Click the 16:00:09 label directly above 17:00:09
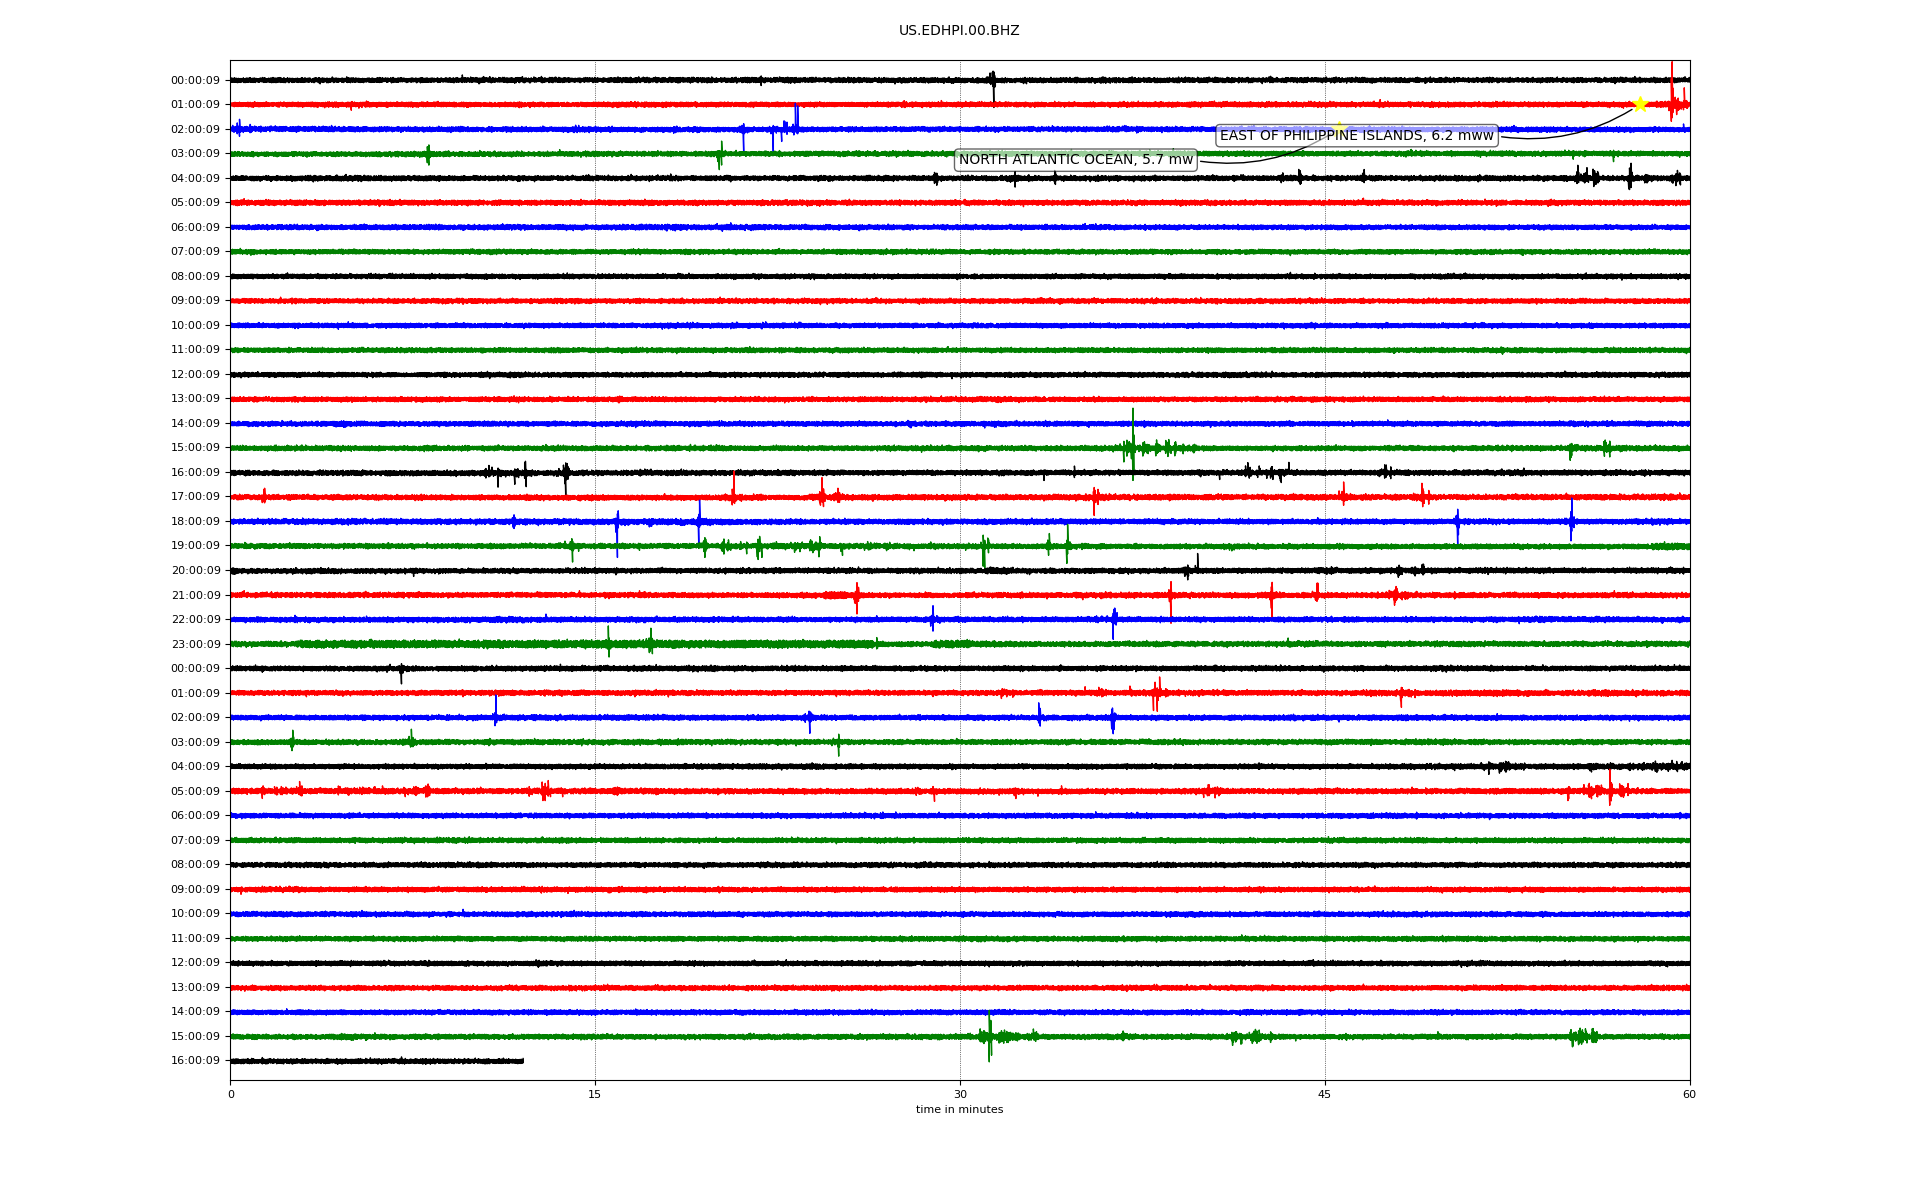The image size is (1920, 1200). 195,473
